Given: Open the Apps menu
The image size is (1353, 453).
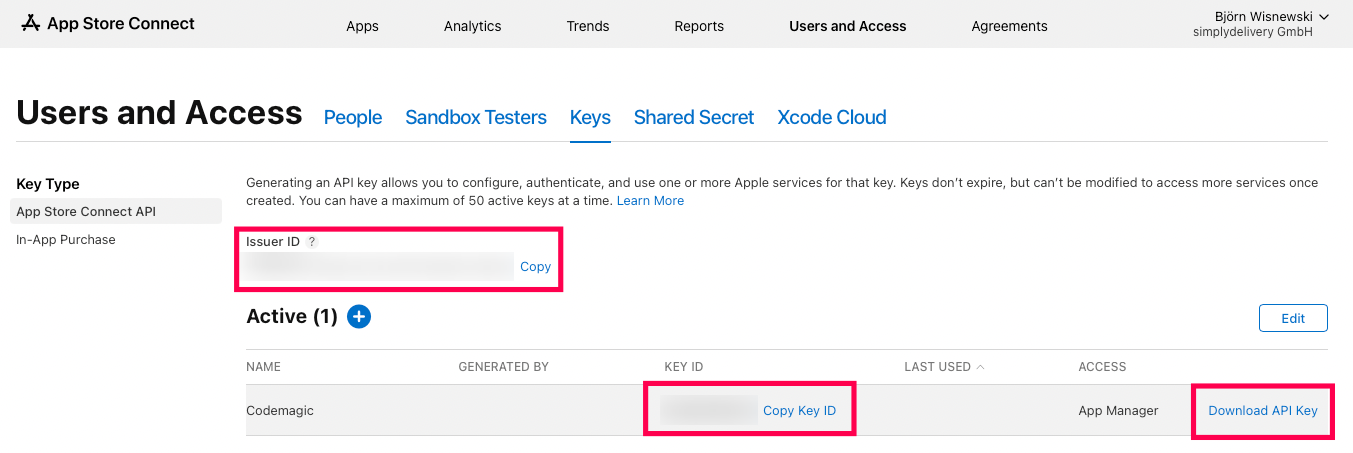Looking at the screenshot, I should tap(362, 26).
